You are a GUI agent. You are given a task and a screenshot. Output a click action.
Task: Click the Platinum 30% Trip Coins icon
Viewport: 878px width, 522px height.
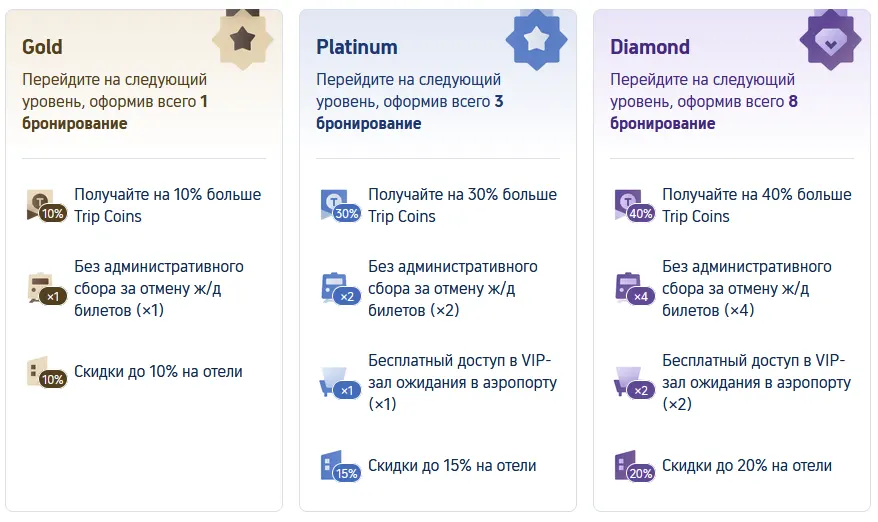[x=340, y=206]
